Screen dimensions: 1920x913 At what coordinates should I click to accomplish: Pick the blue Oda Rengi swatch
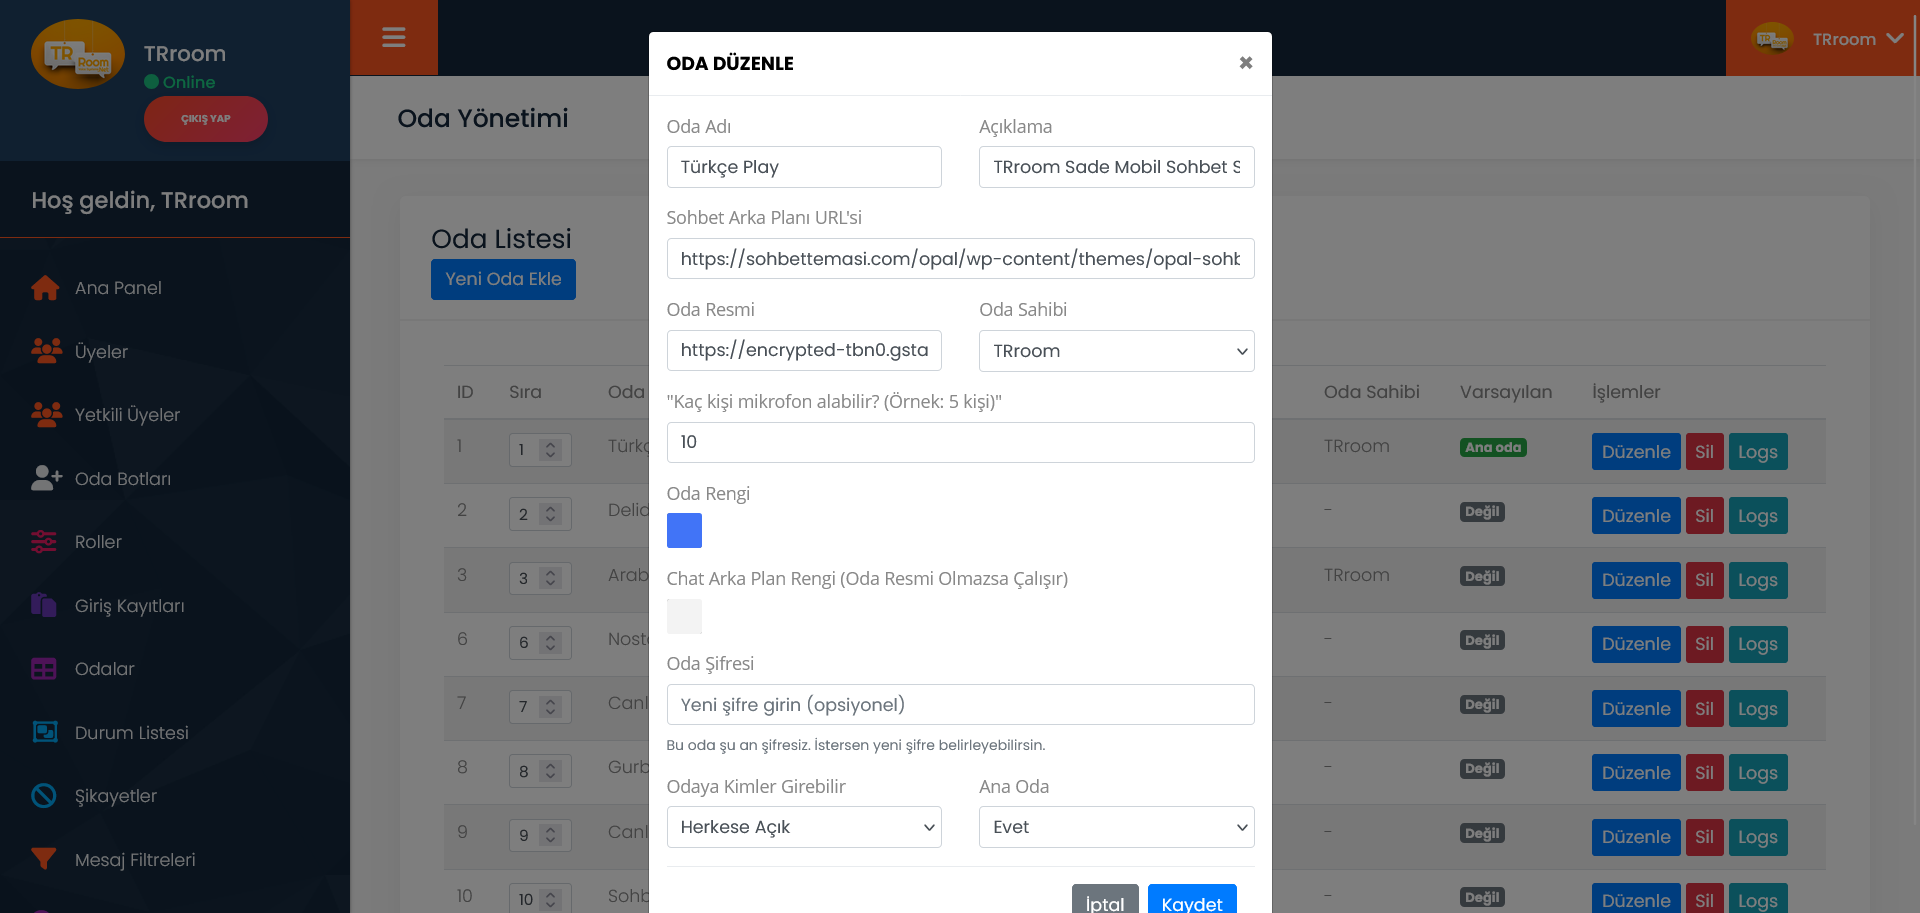pyautogui.click(x=684, y=530)
